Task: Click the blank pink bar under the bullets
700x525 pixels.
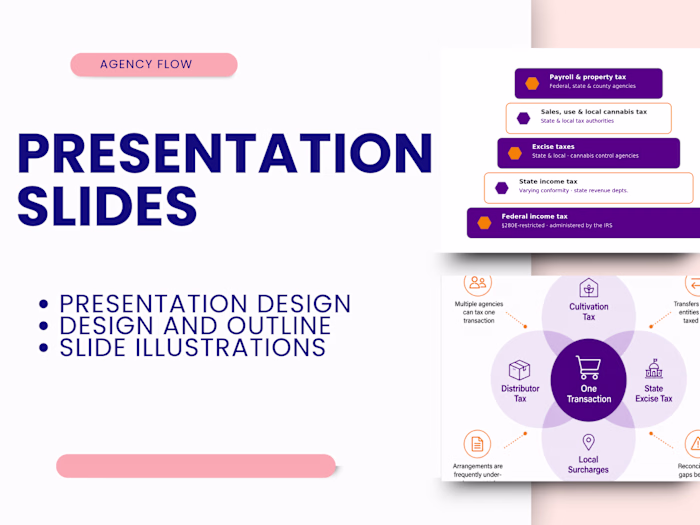Action: (196, 466)
